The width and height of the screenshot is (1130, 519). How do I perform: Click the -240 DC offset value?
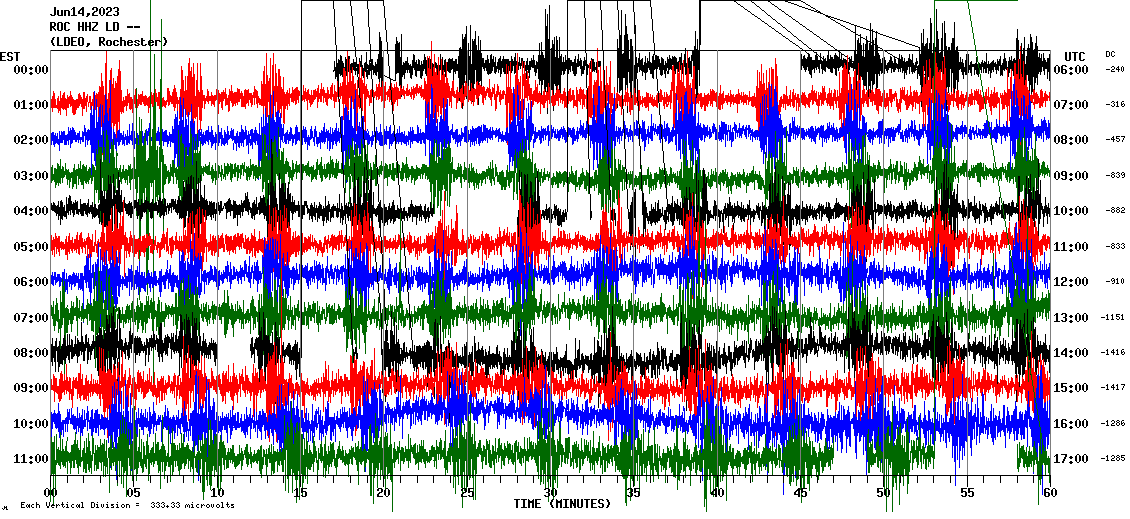1113,70
